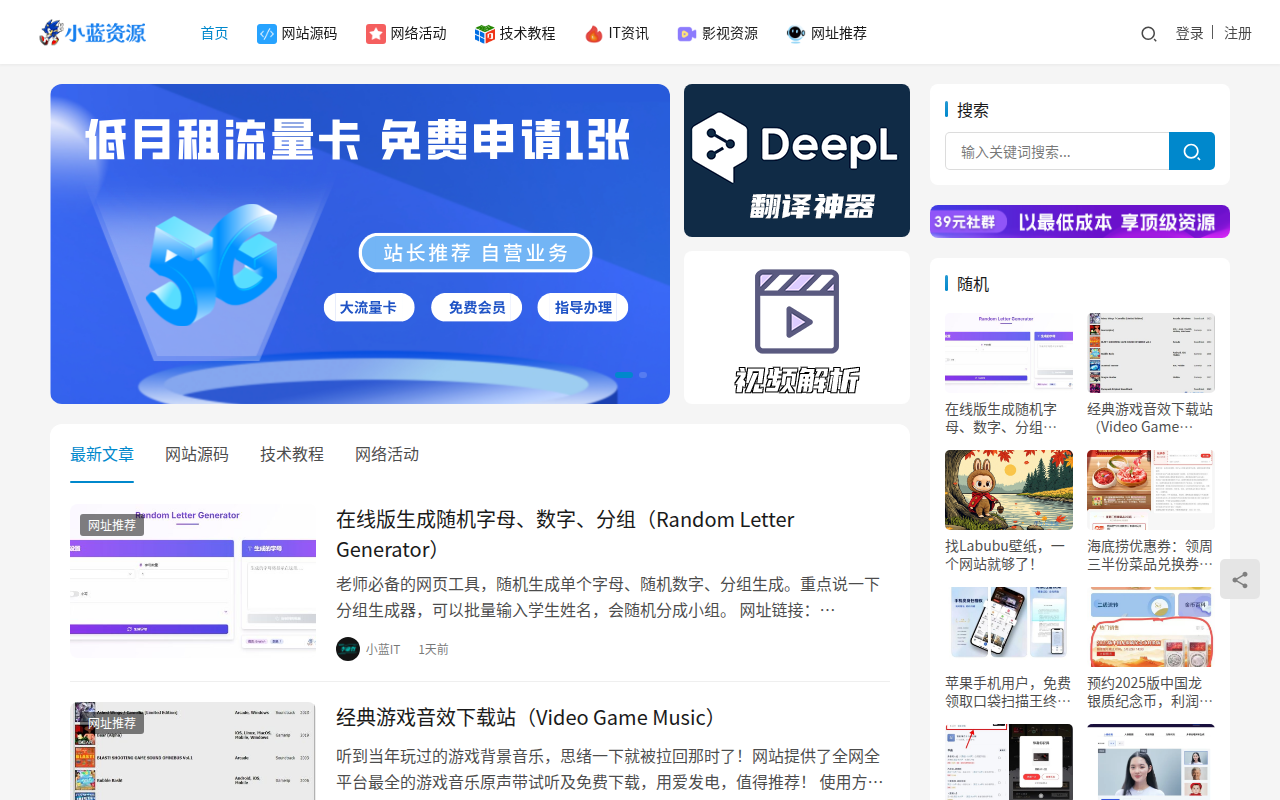Viewport: 1280px width, 800px height.
Task: Open sidebar thumbnail for 在线版生成随机字母
Action: pyautogui.click(x=1009, y=353)
